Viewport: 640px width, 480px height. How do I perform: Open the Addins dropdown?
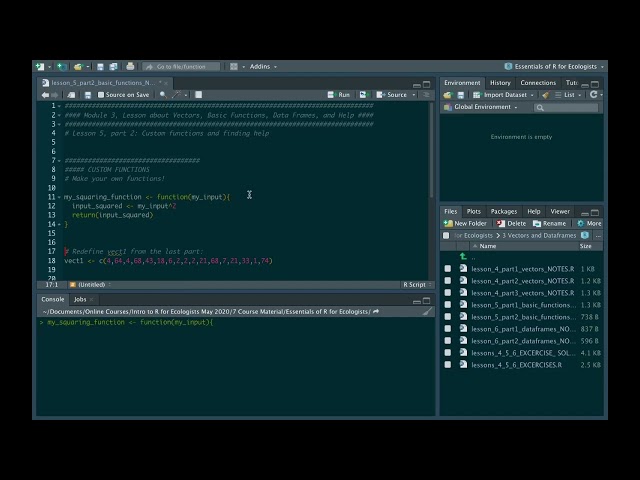coord(263,67)
